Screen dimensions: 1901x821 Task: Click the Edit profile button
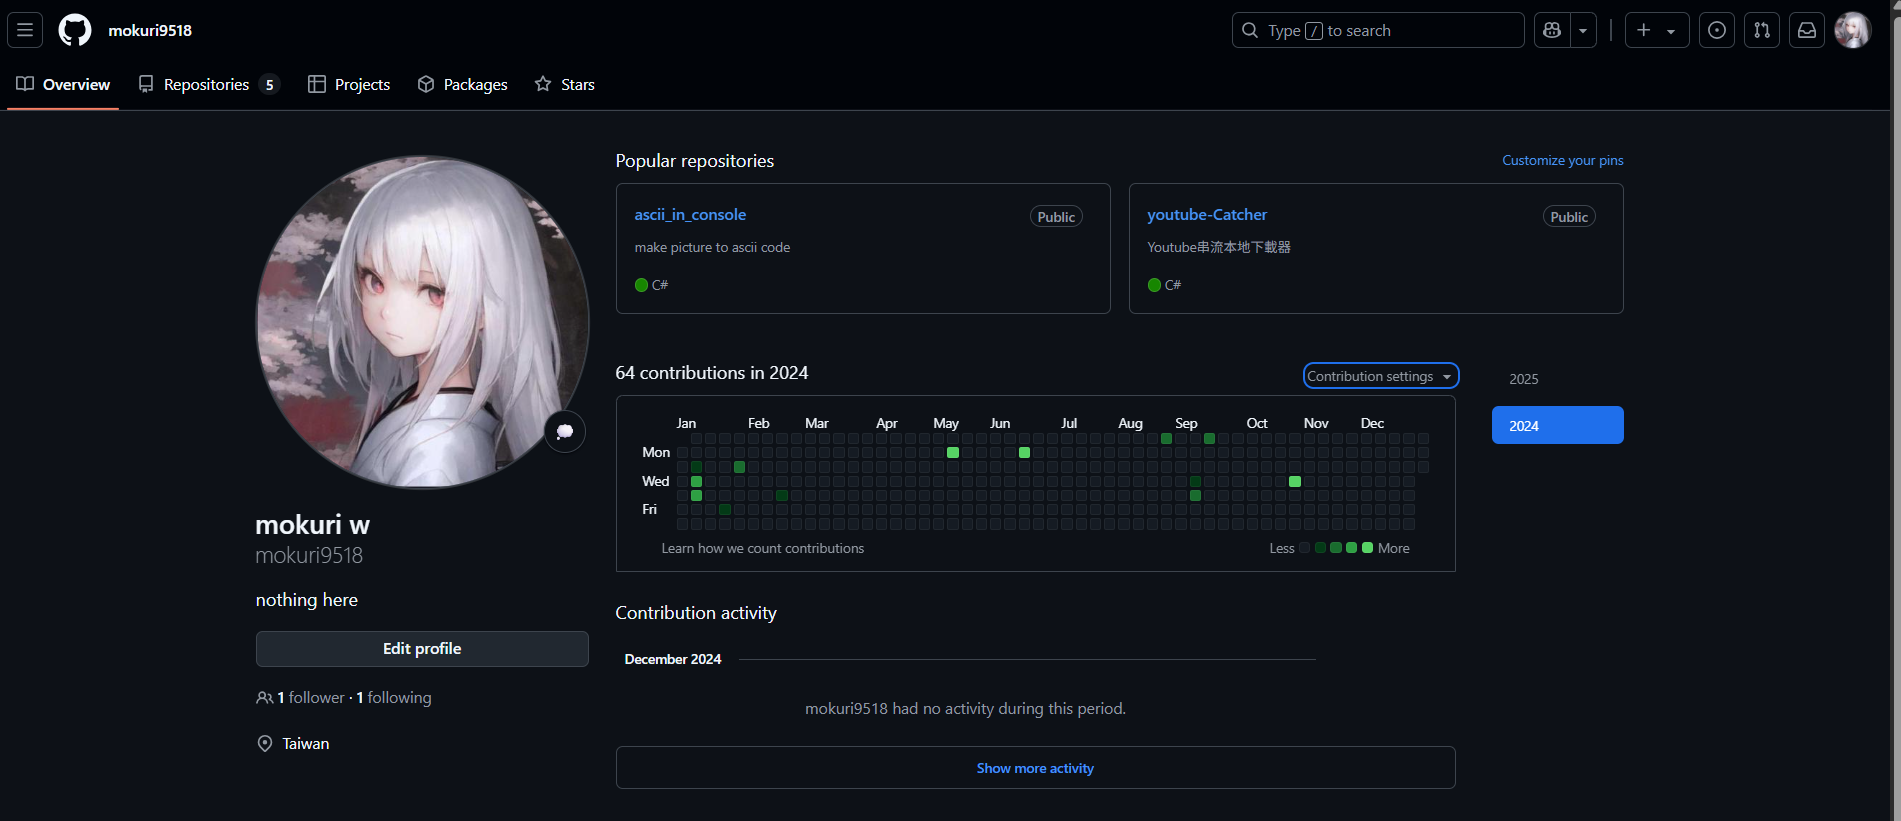tap(422, 649)
